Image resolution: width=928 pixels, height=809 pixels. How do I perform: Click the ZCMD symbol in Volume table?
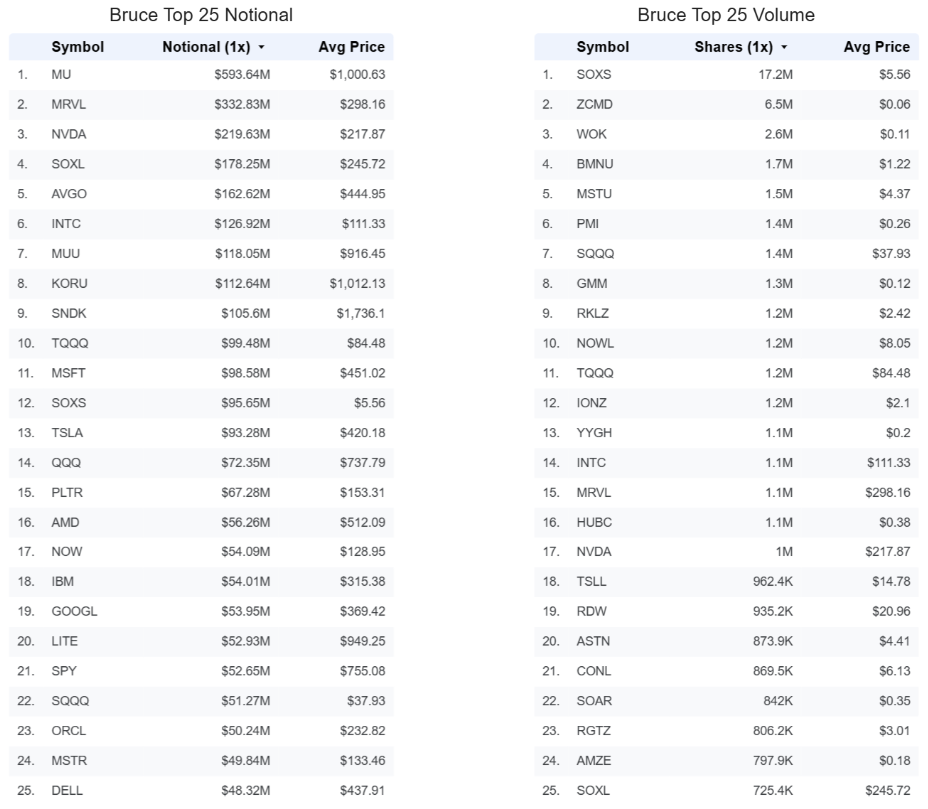(x=594, y=105)
